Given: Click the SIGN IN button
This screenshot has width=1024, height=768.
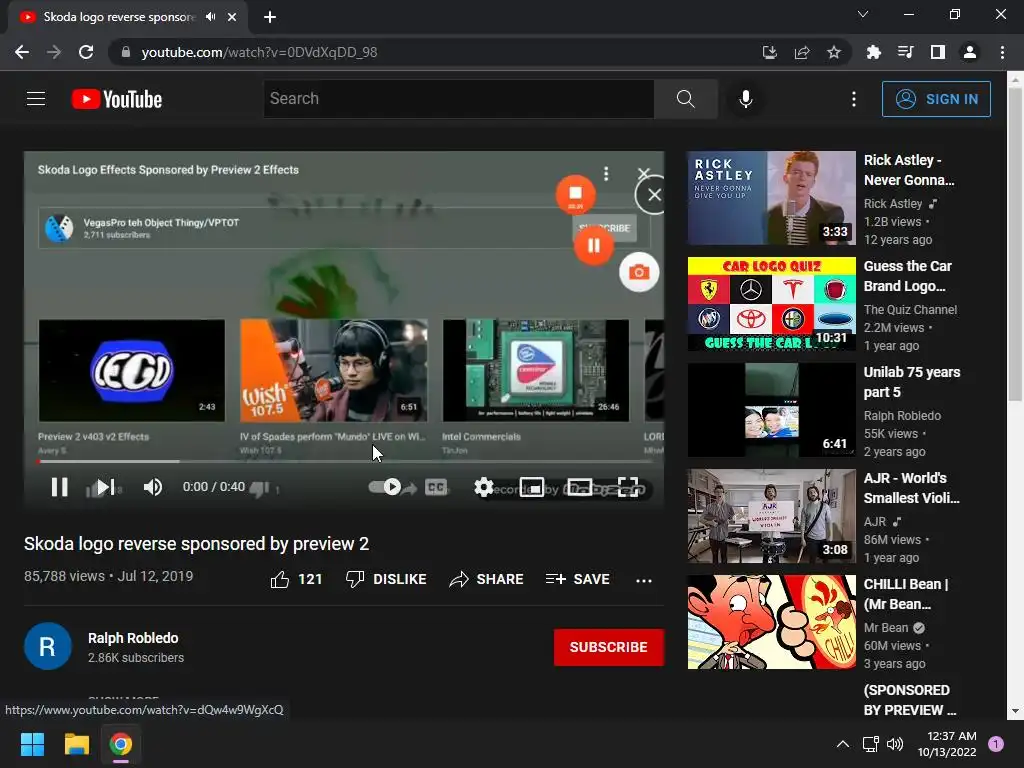Looking at the screenshot, I should tap(936, 99).
